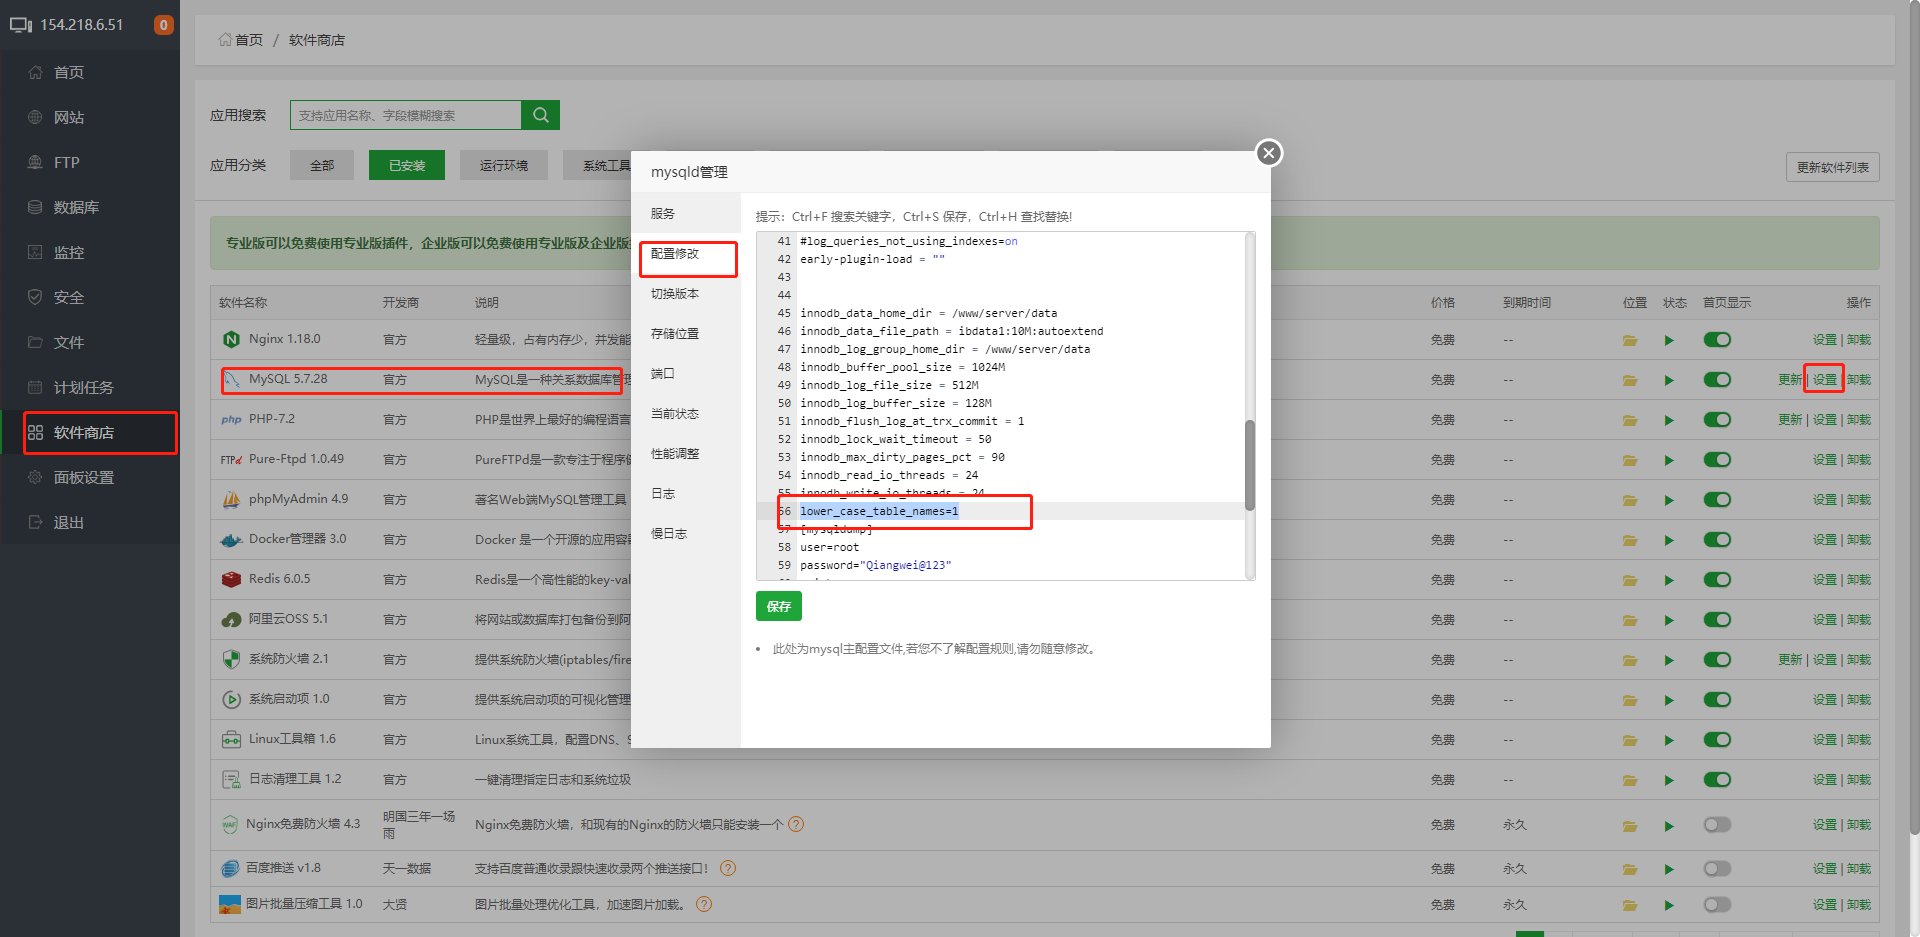Open folder icon for Nginx免费防火墙 4.3

click(1630, 825)
